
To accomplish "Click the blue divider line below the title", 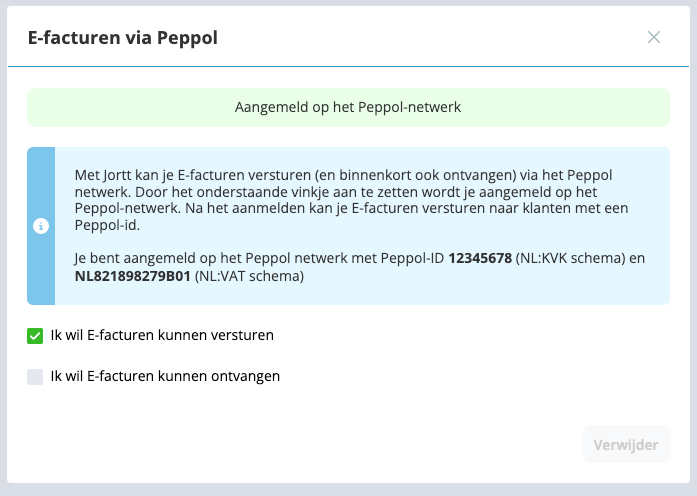I will tap(348, 67).
